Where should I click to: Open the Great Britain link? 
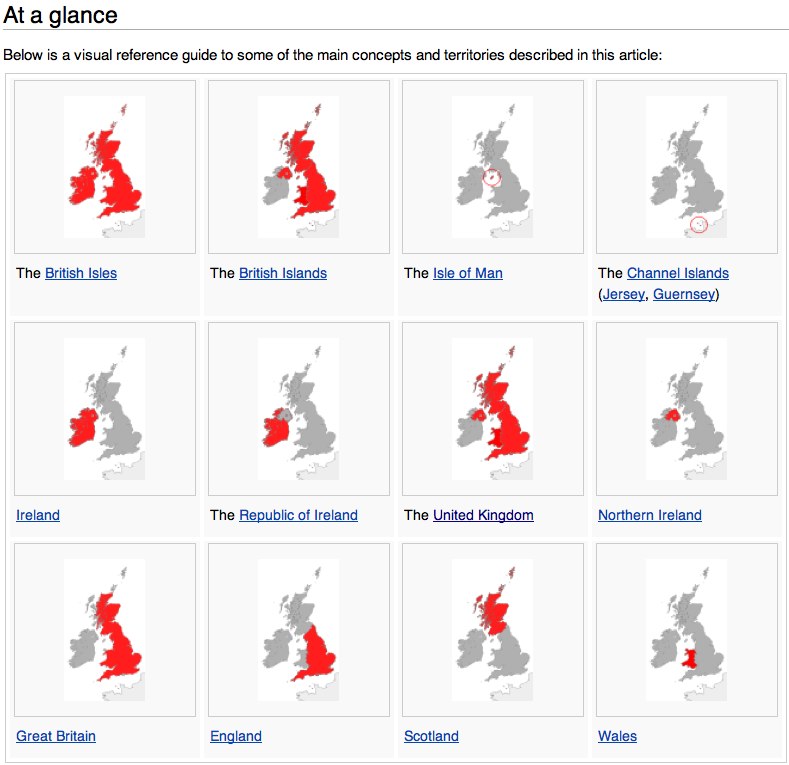click(x=56, y=736)
